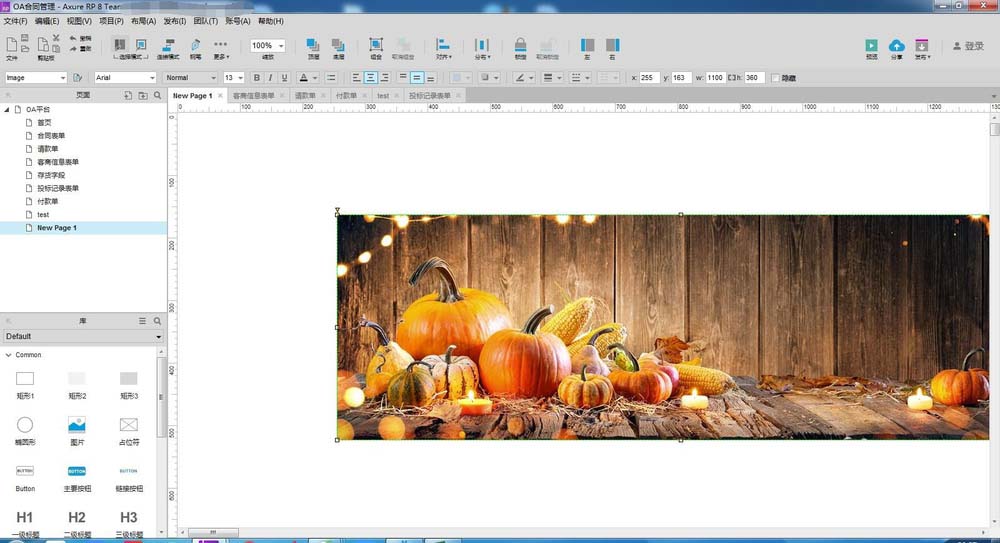This screenshot has height=543, width=1000.
Task: Open the Default library dropdown
Action: [x=83, y=337]
